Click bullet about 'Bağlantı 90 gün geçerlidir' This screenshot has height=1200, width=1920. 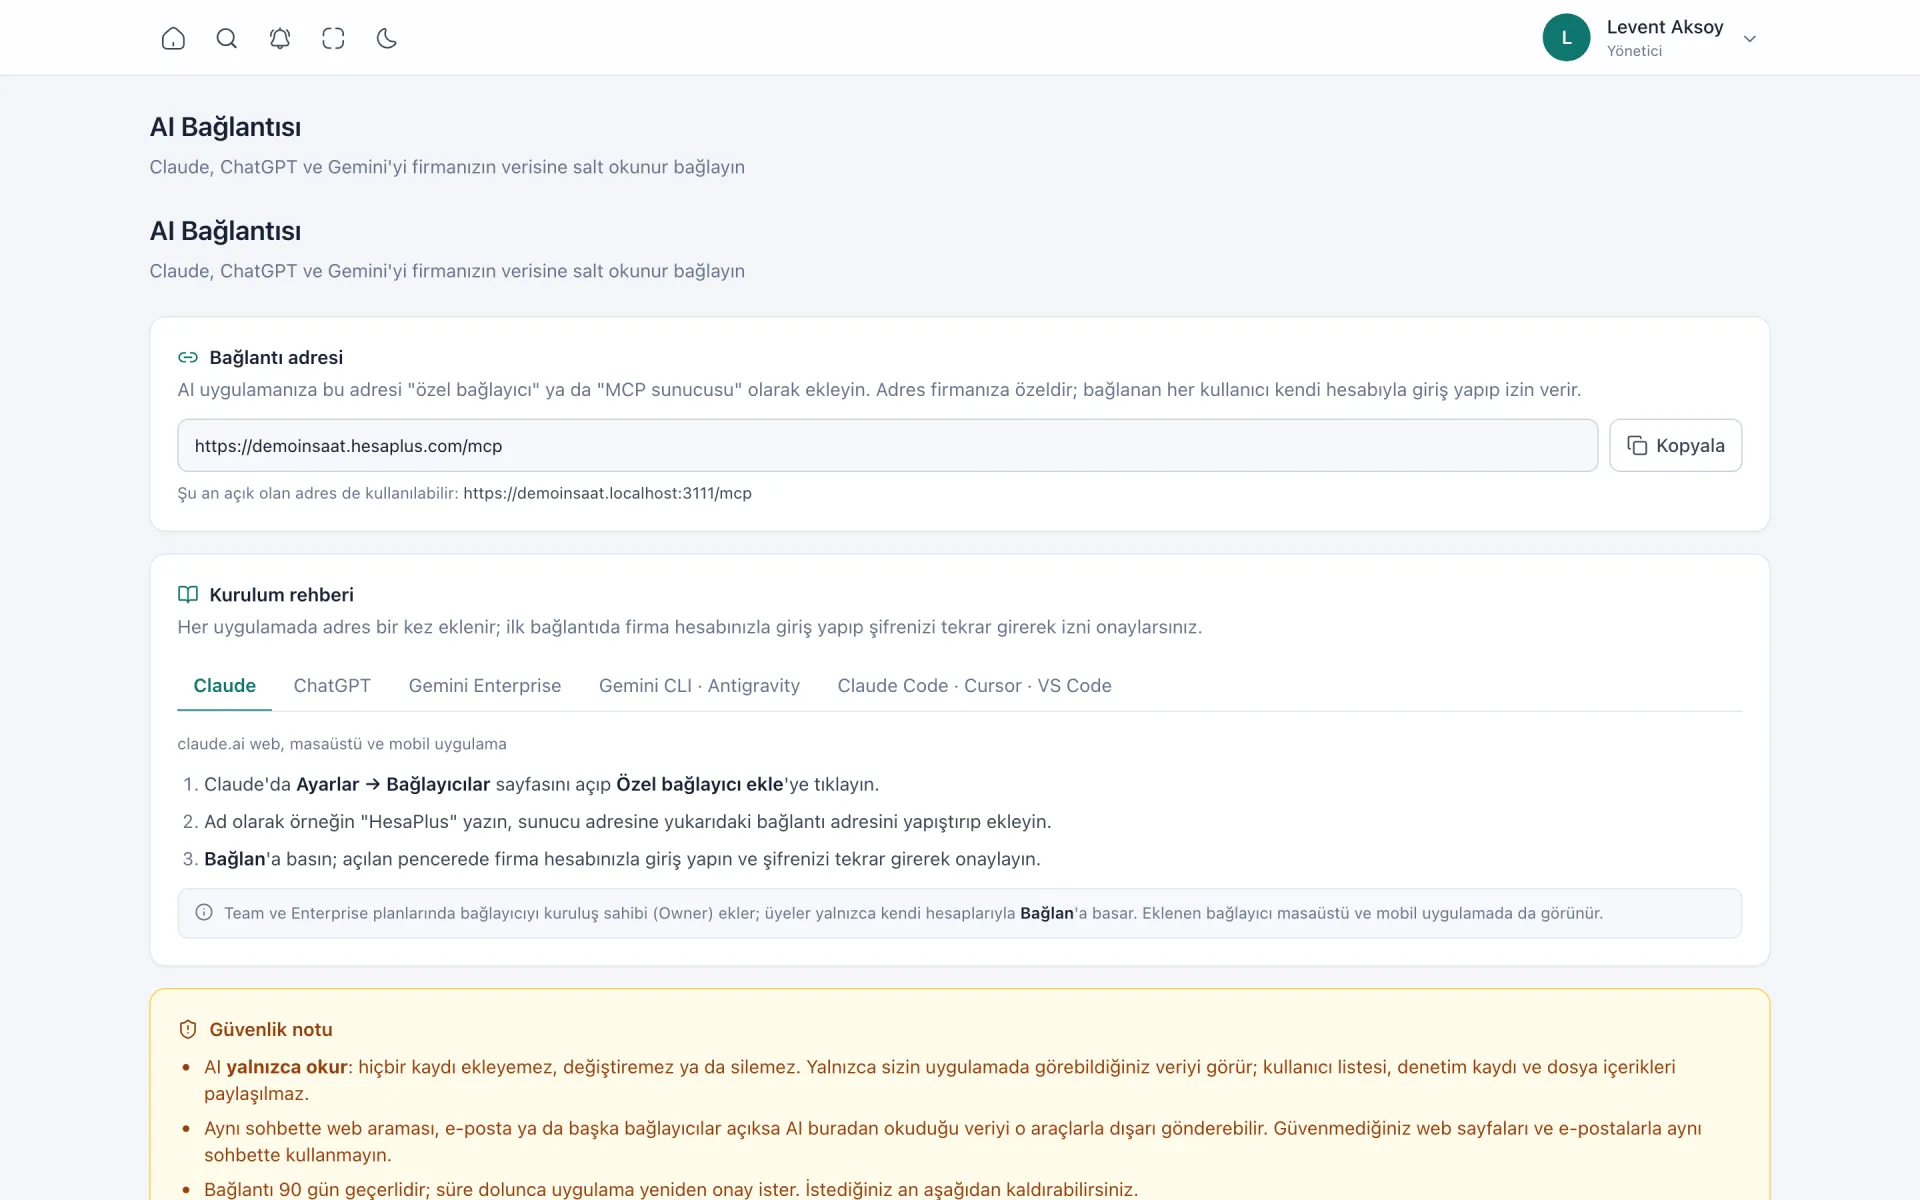pyautogui.click(x=670, y=1189)
